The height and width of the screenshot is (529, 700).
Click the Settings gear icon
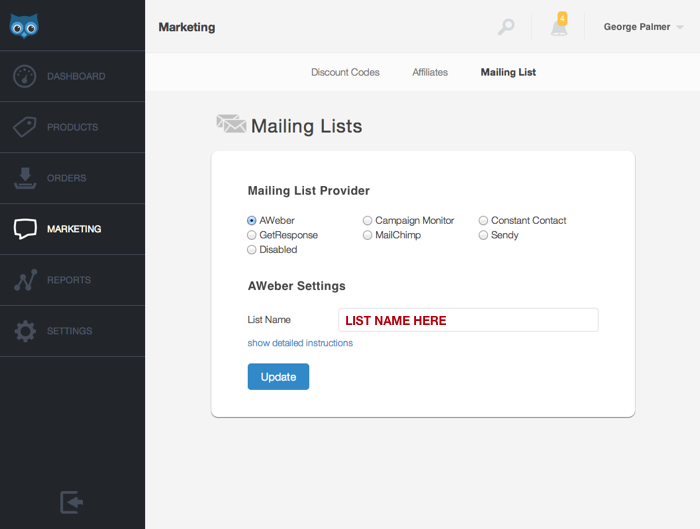[x=25, y=331]
